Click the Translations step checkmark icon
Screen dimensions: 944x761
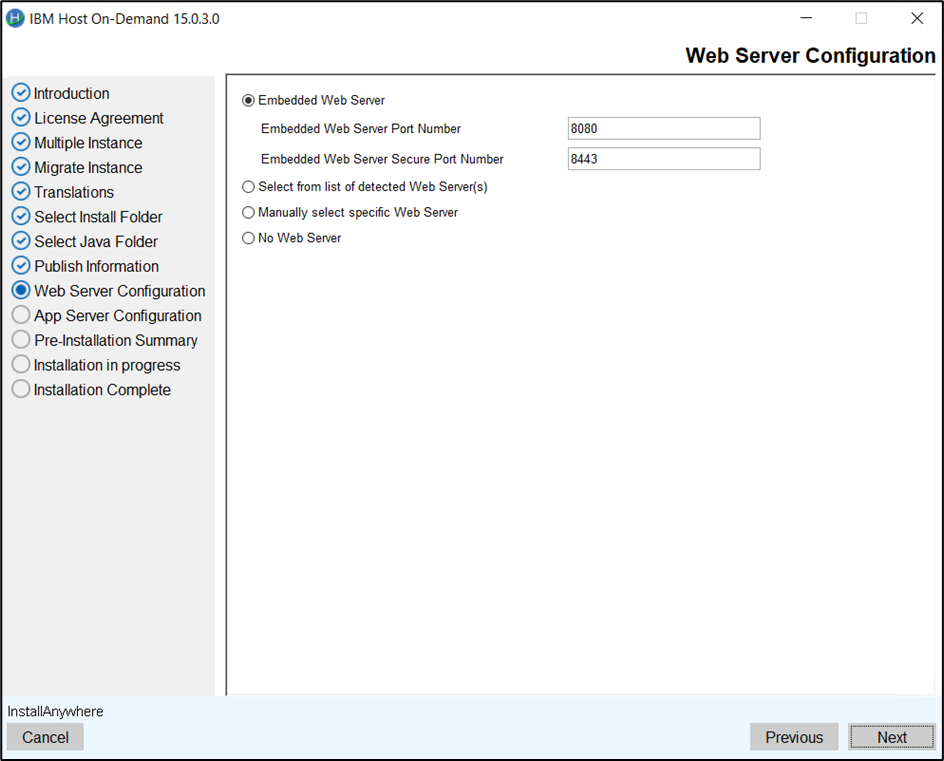coord(21,192)
